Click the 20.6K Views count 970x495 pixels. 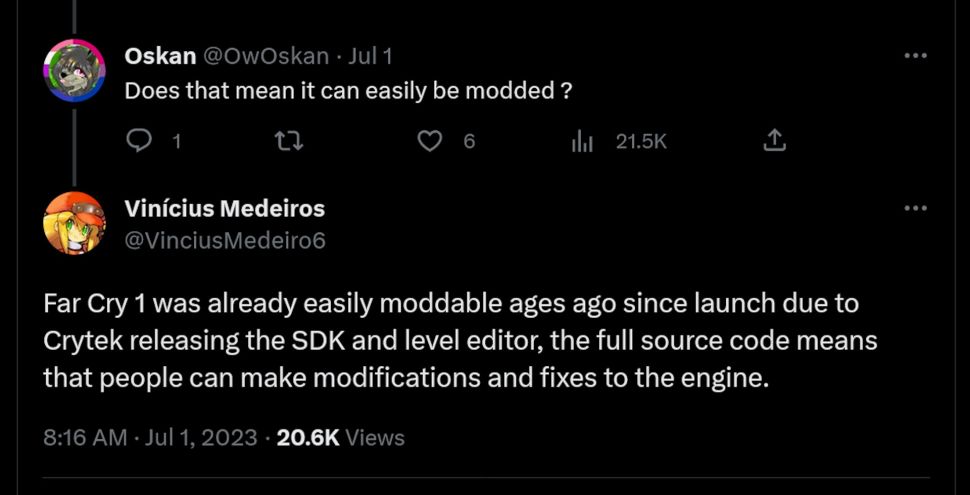(x=340, y=438)
